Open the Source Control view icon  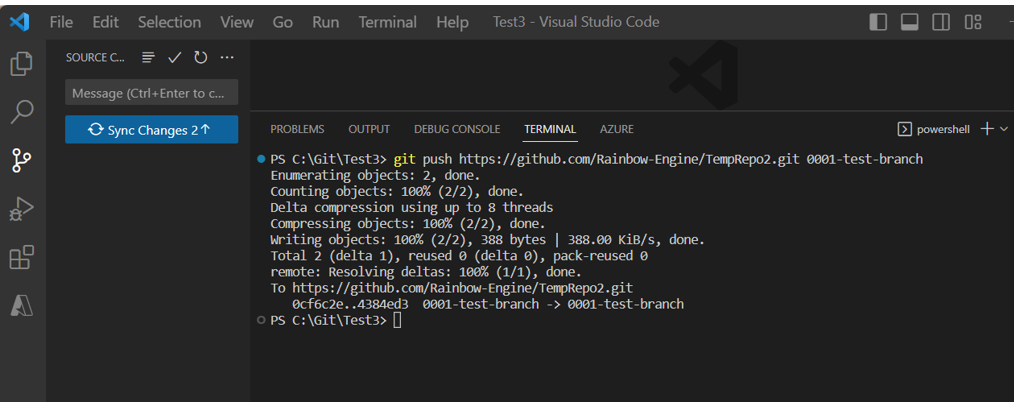point(21,160)
